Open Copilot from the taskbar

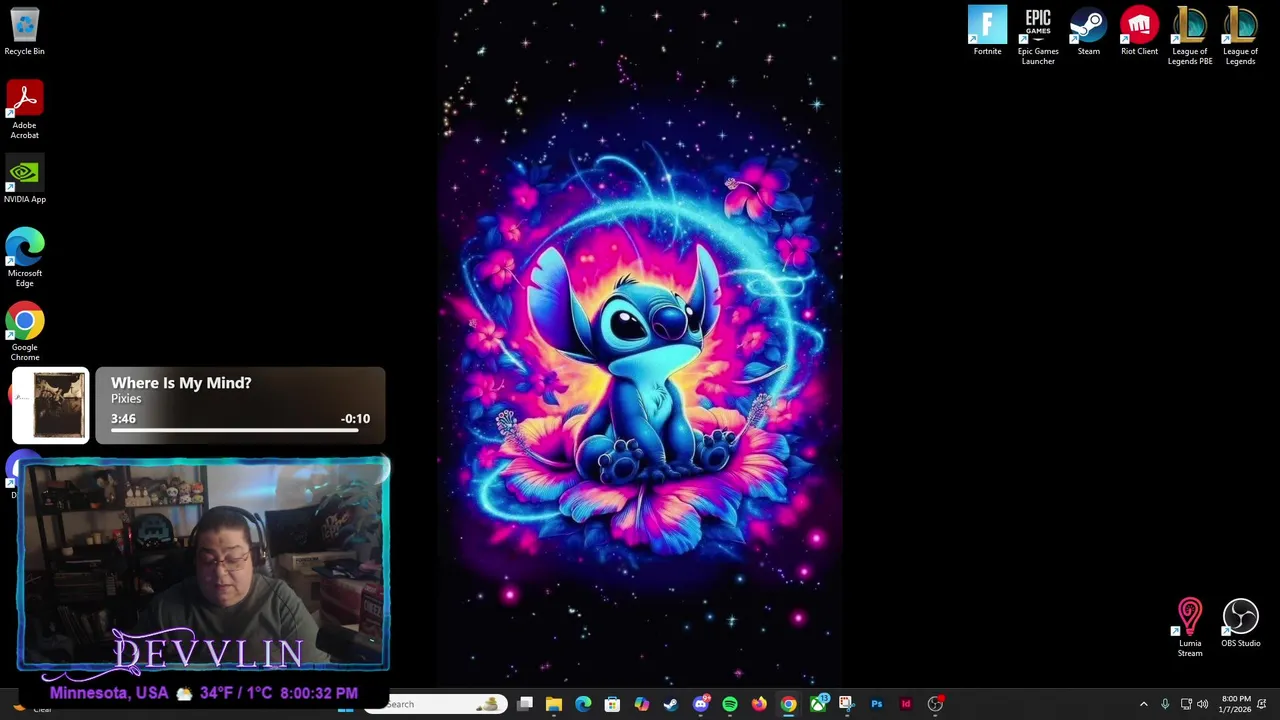[x=641, y=704]
